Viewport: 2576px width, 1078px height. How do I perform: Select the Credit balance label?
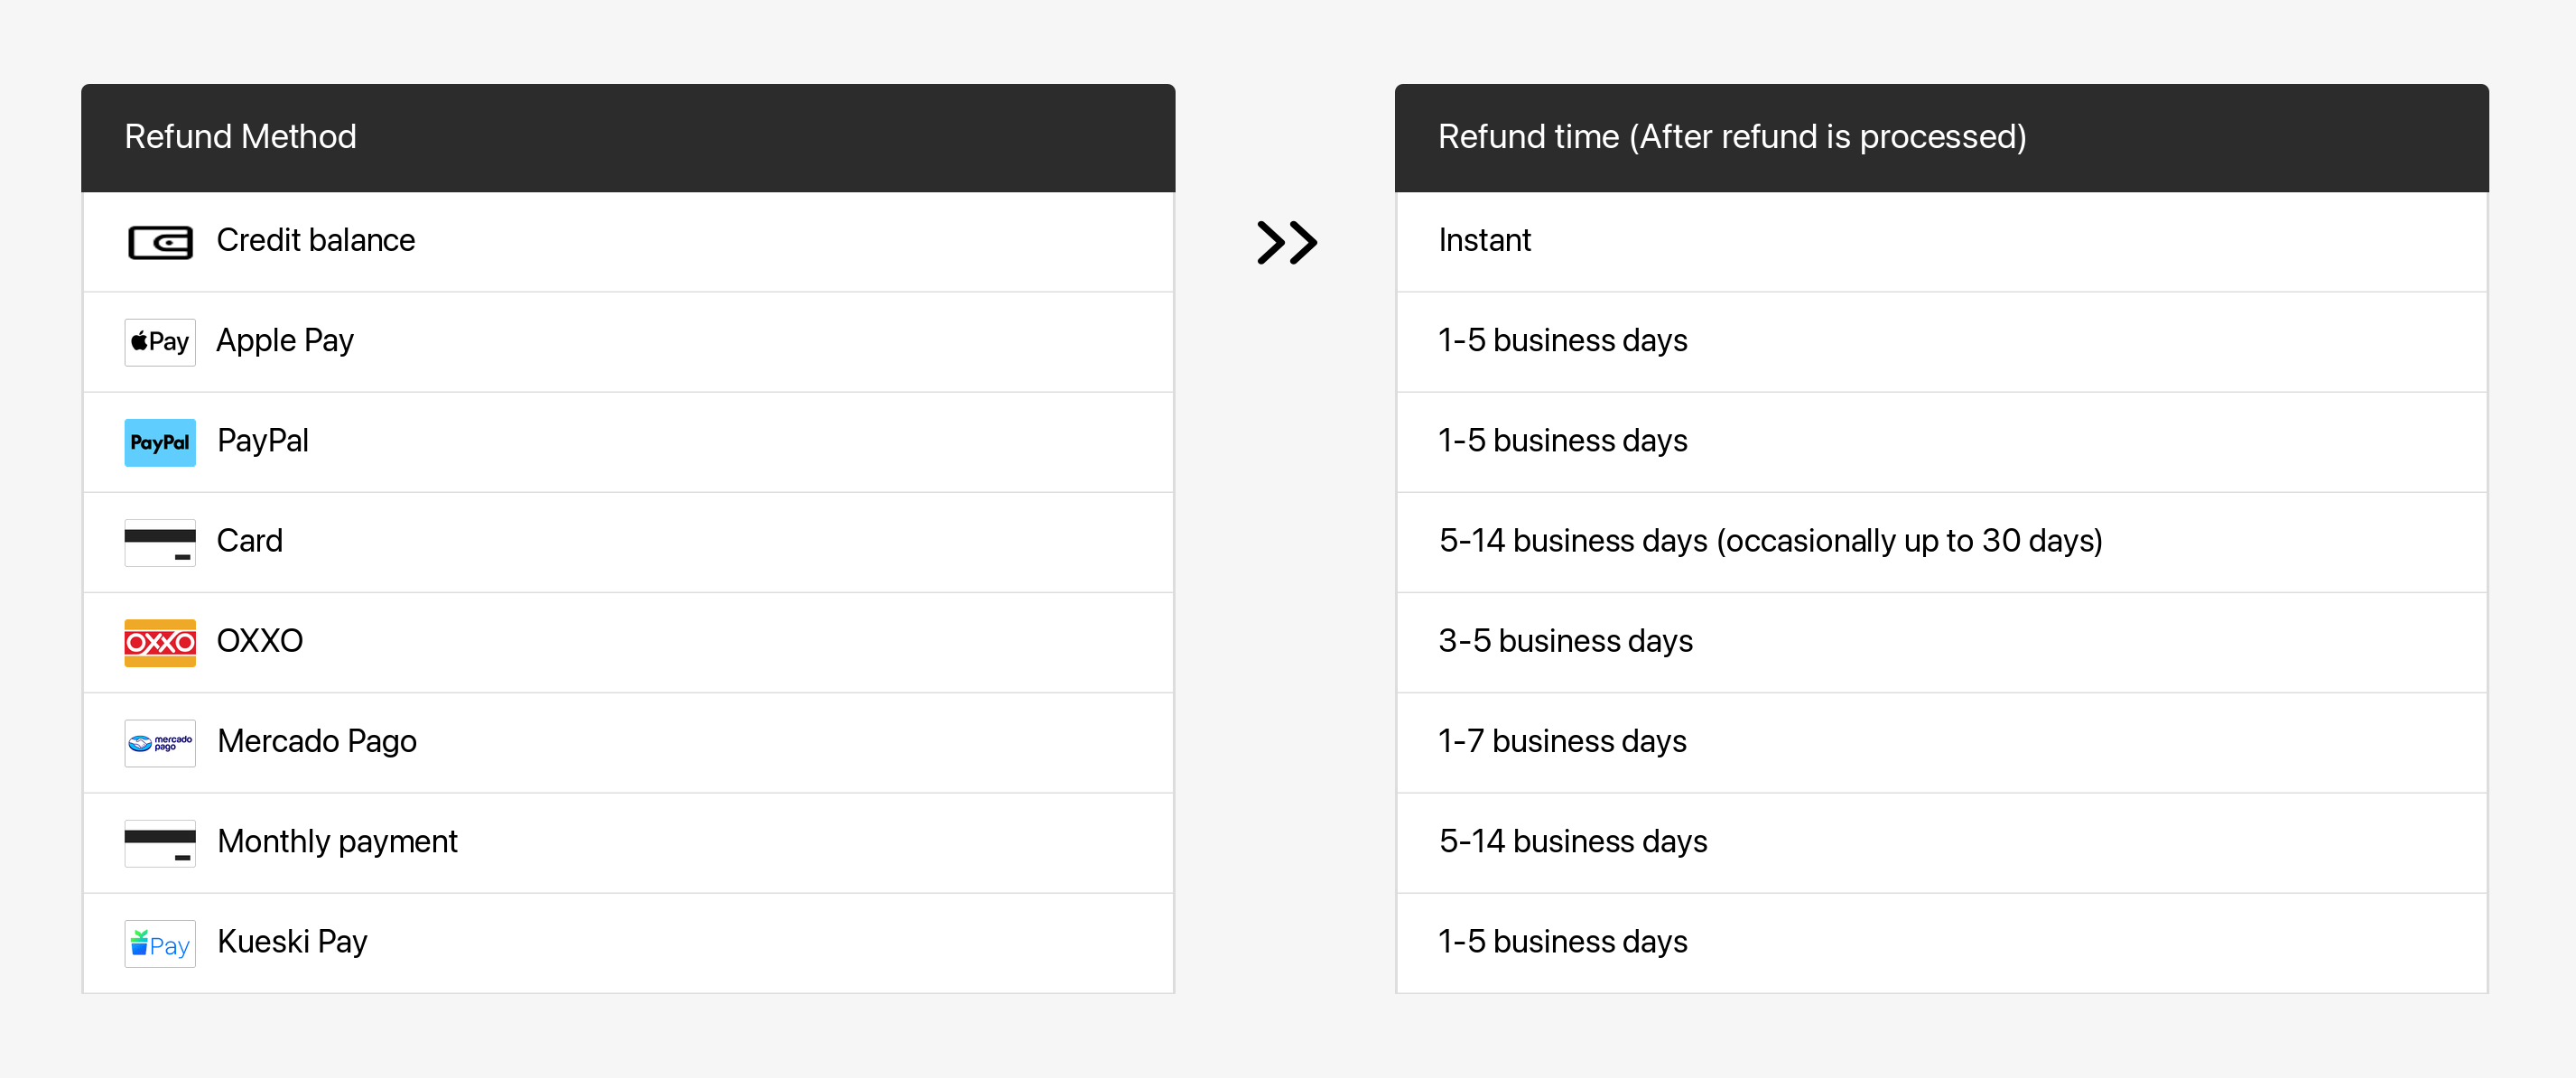(315, 240)
